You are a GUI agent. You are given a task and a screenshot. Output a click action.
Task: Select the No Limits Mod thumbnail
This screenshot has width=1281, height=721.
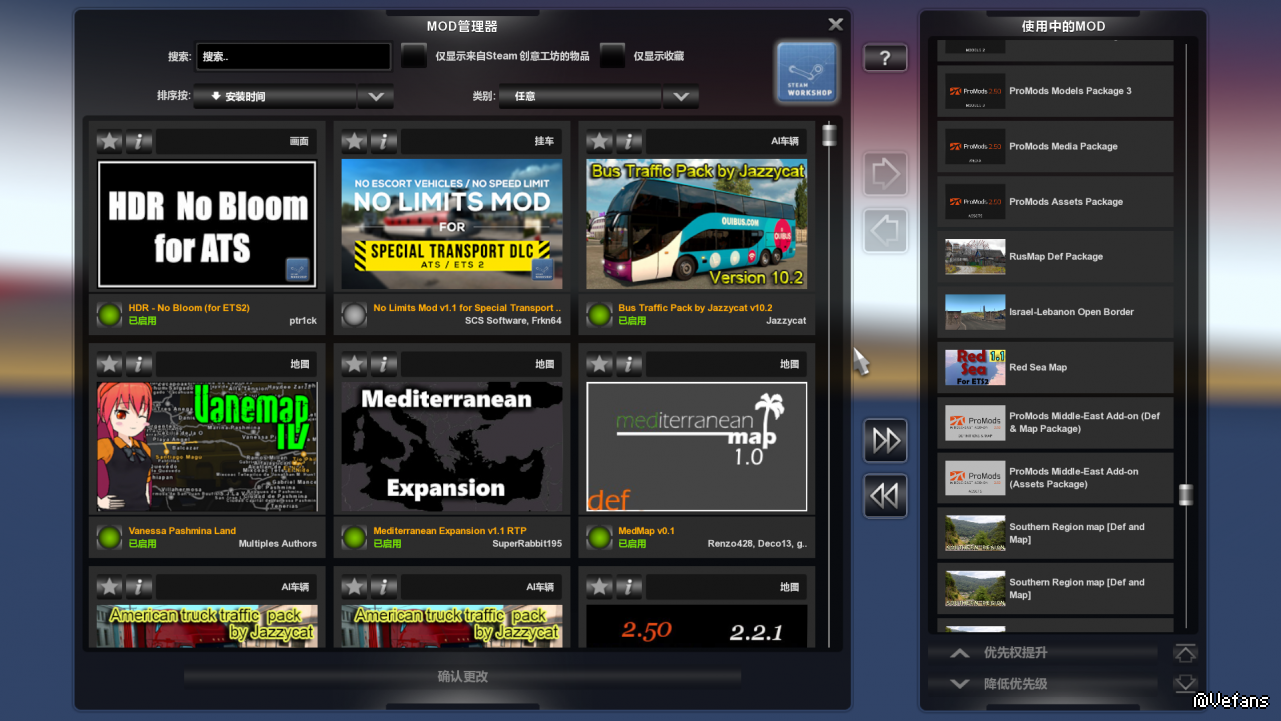[x=452, y=225]
